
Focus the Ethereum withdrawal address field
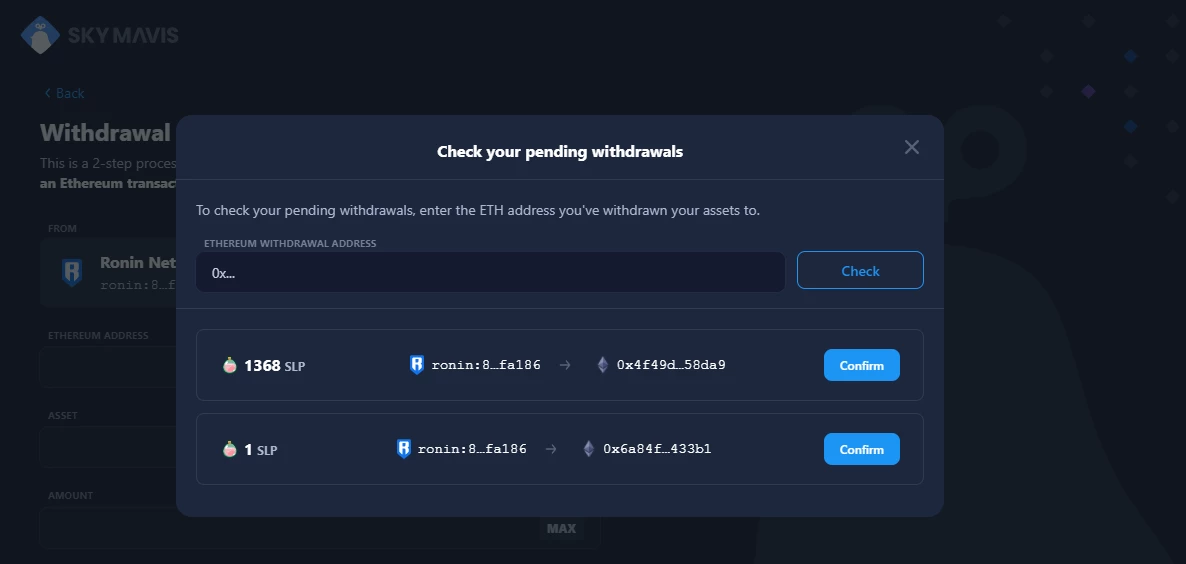click(490, 272)
